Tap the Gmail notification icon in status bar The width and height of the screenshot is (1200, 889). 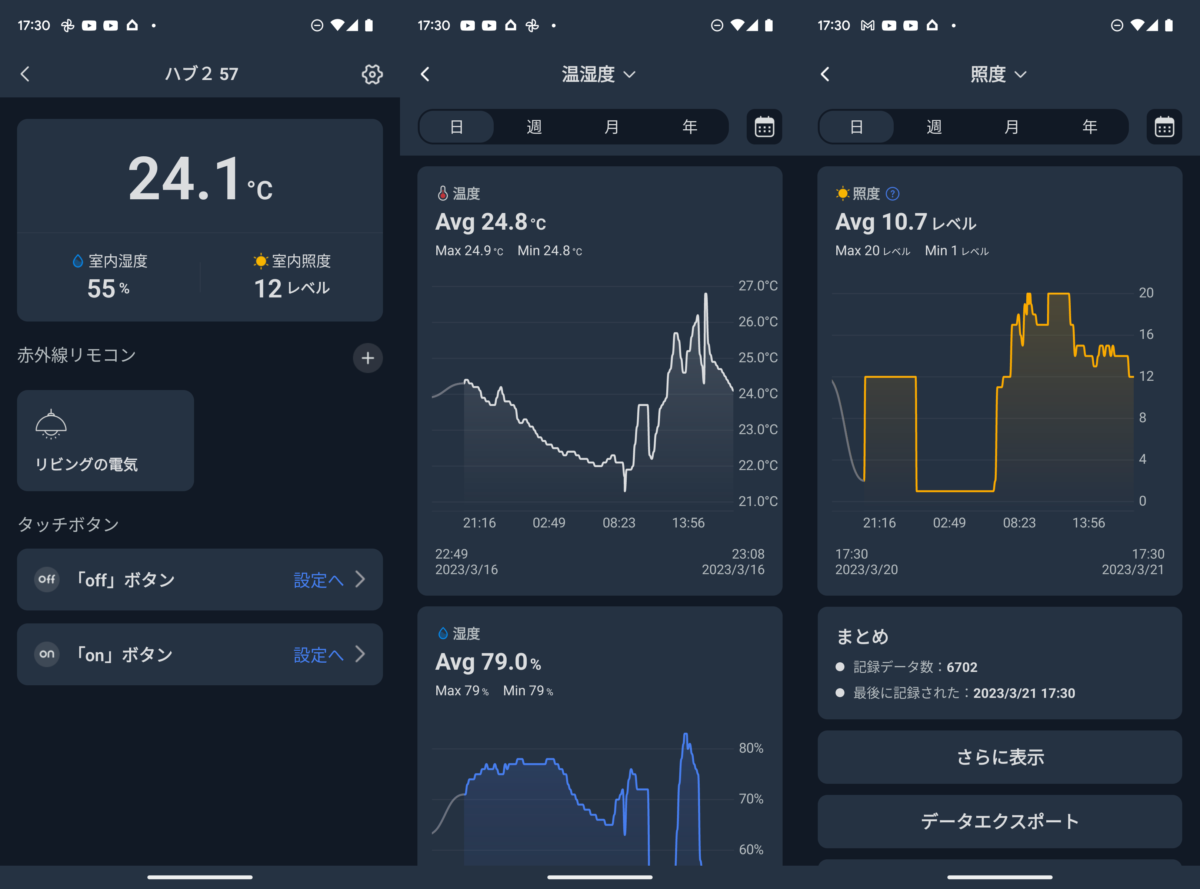click(868, 25)
